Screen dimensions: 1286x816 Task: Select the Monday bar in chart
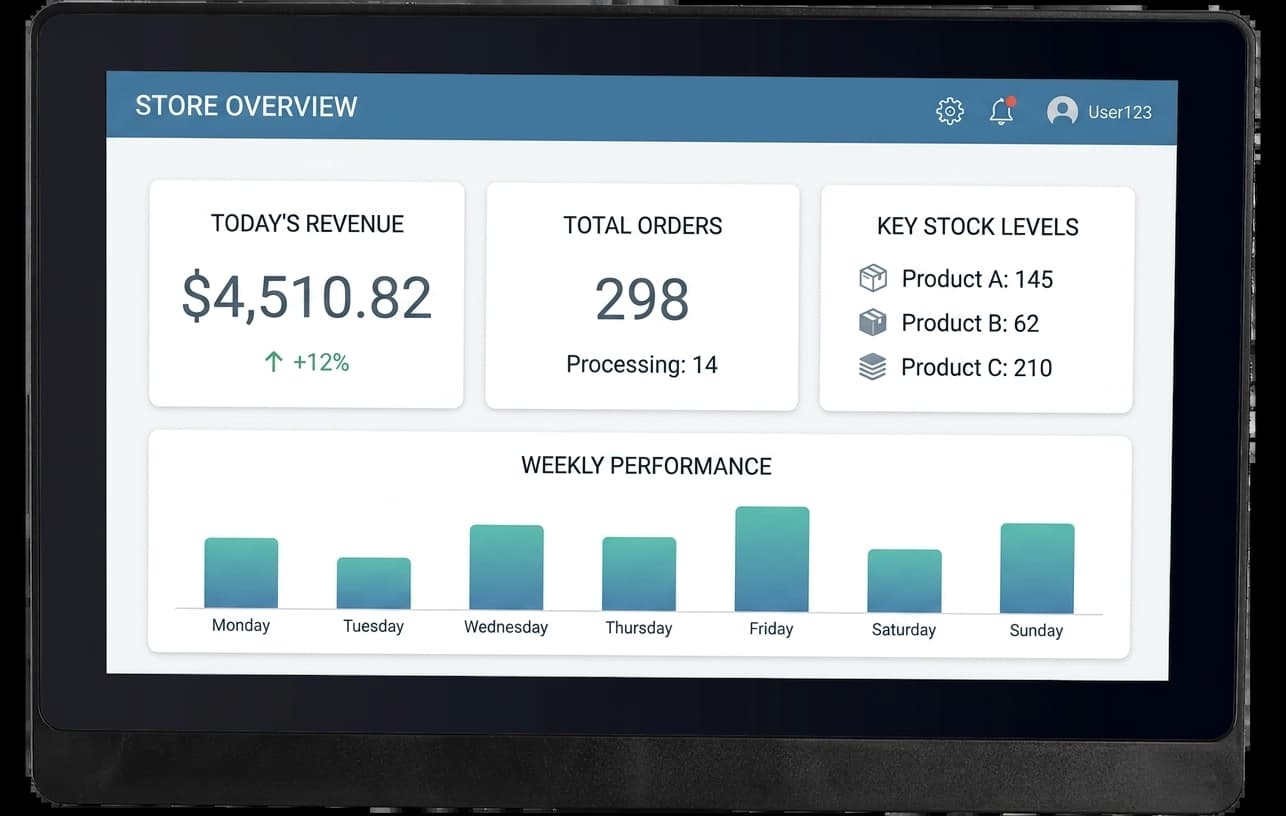[x=241, y=573]
